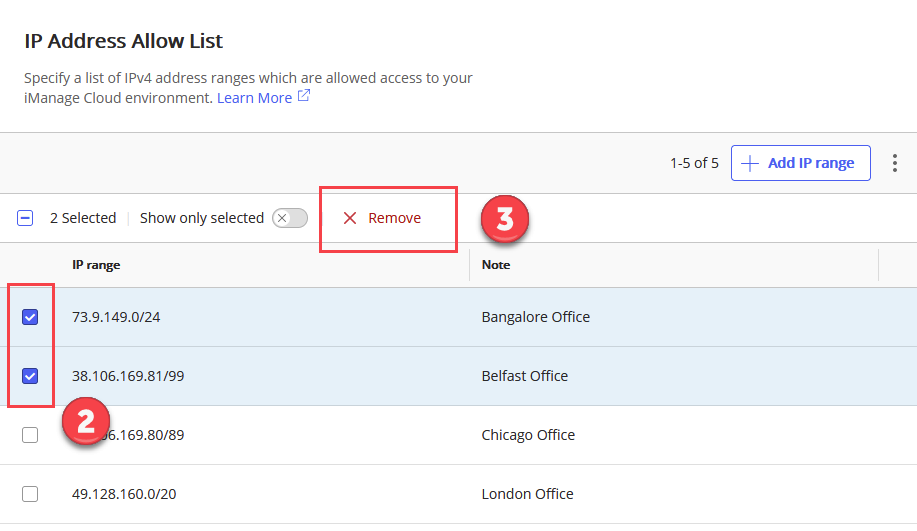
Task: Check the Chicago Office row checkbox
Action: [30, 435]
